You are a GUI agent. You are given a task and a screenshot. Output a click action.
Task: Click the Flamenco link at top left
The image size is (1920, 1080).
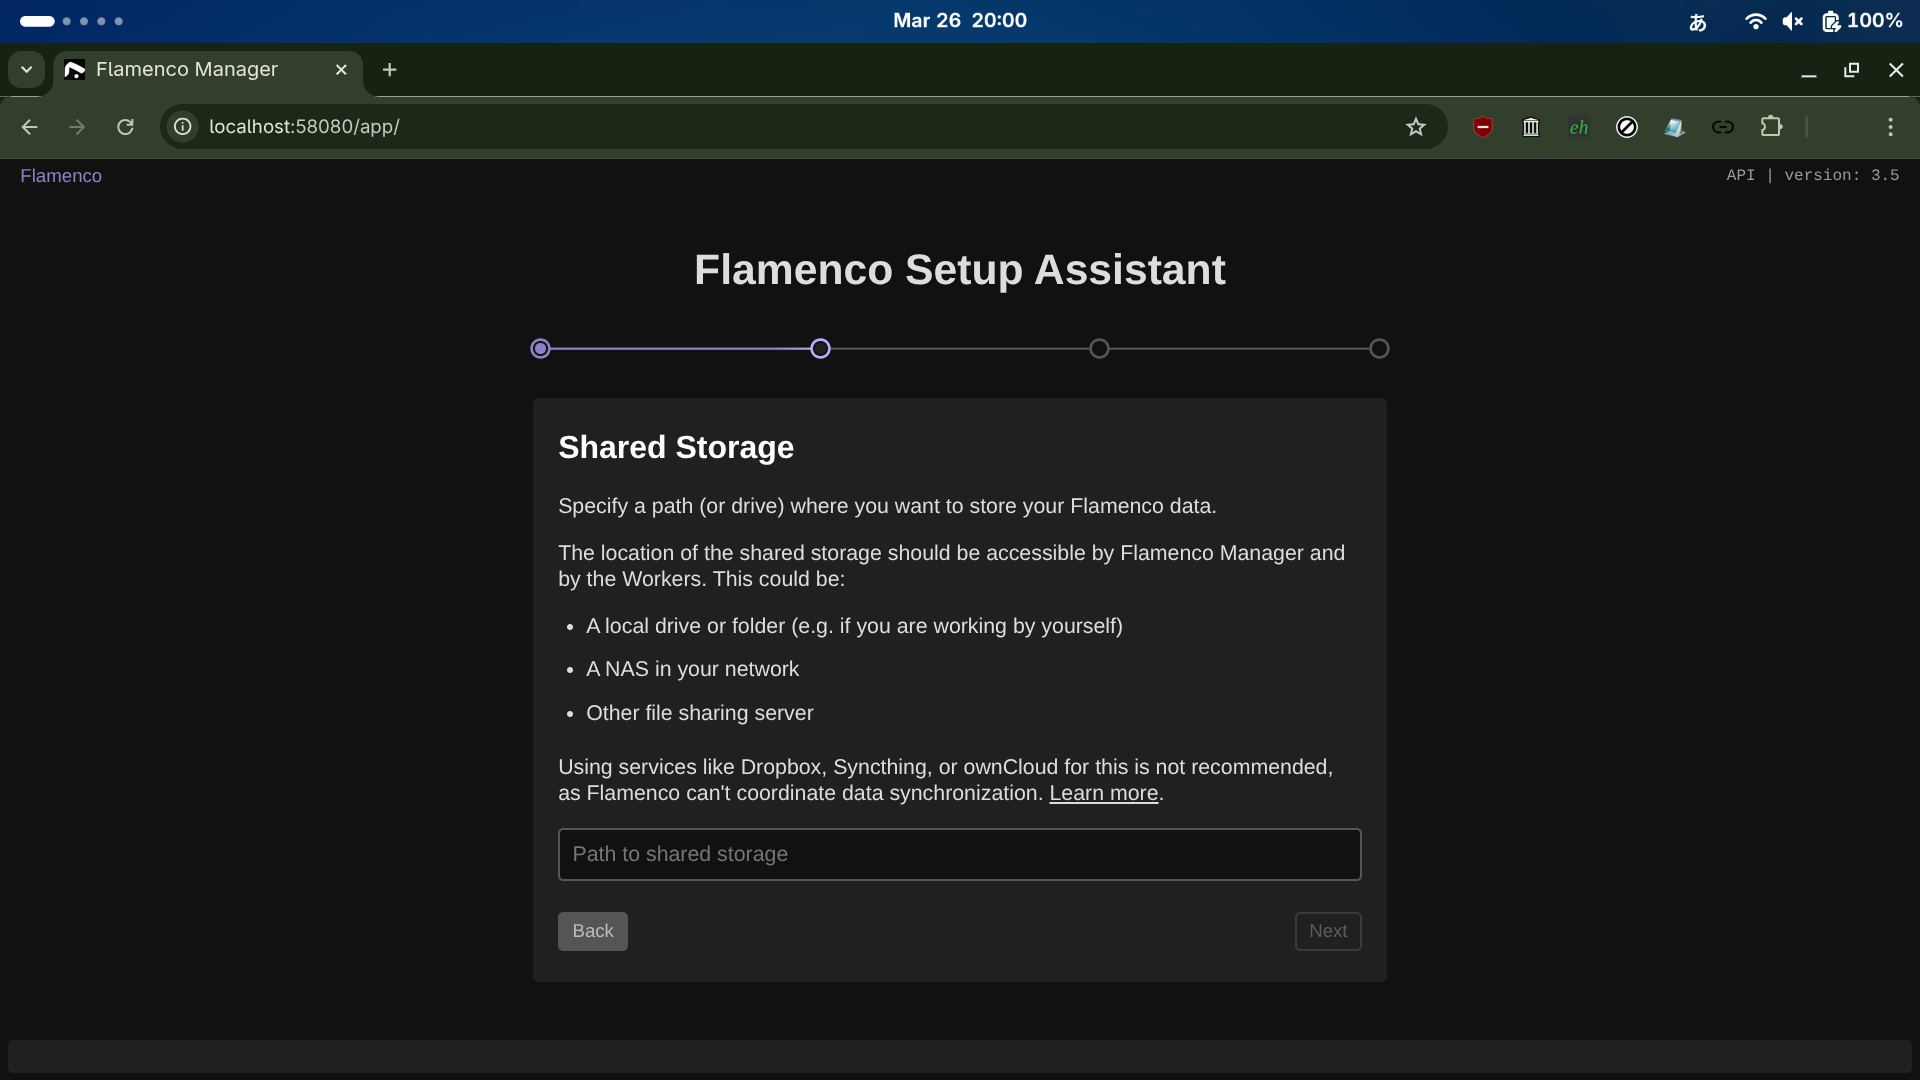tap(61, 176)
